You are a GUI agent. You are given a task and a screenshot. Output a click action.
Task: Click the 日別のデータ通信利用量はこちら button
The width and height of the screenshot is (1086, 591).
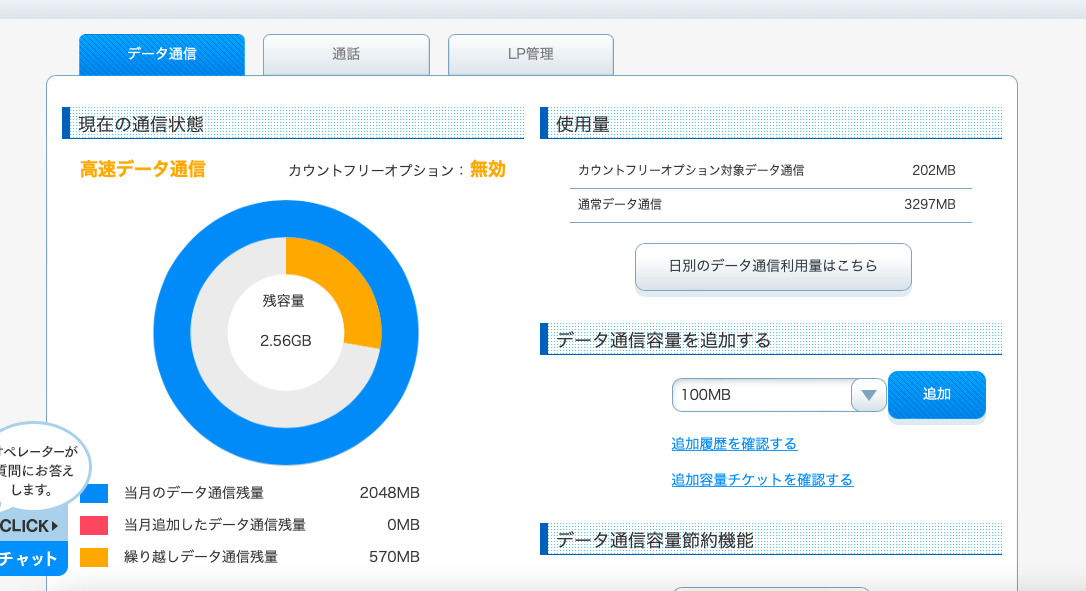pyautogui.click(x=773, y=266)
